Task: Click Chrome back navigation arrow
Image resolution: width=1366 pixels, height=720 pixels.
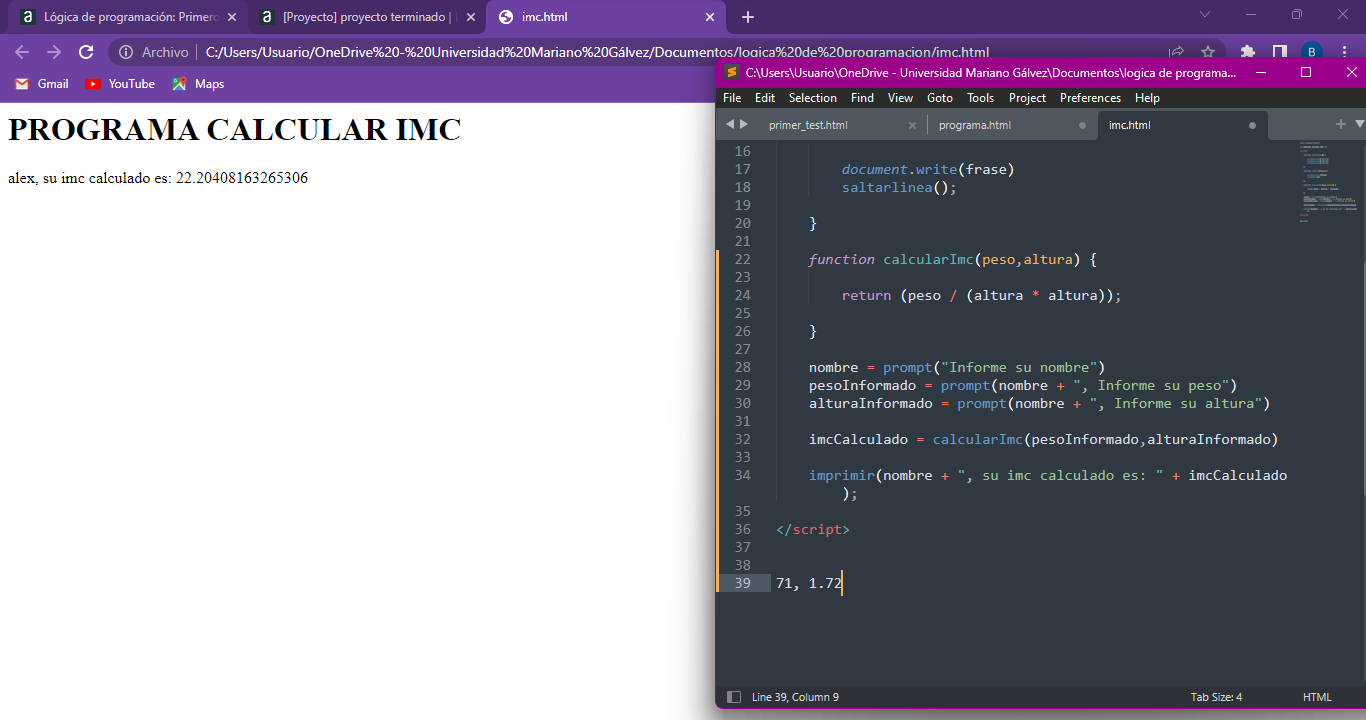Action: (x=22, y=52)
